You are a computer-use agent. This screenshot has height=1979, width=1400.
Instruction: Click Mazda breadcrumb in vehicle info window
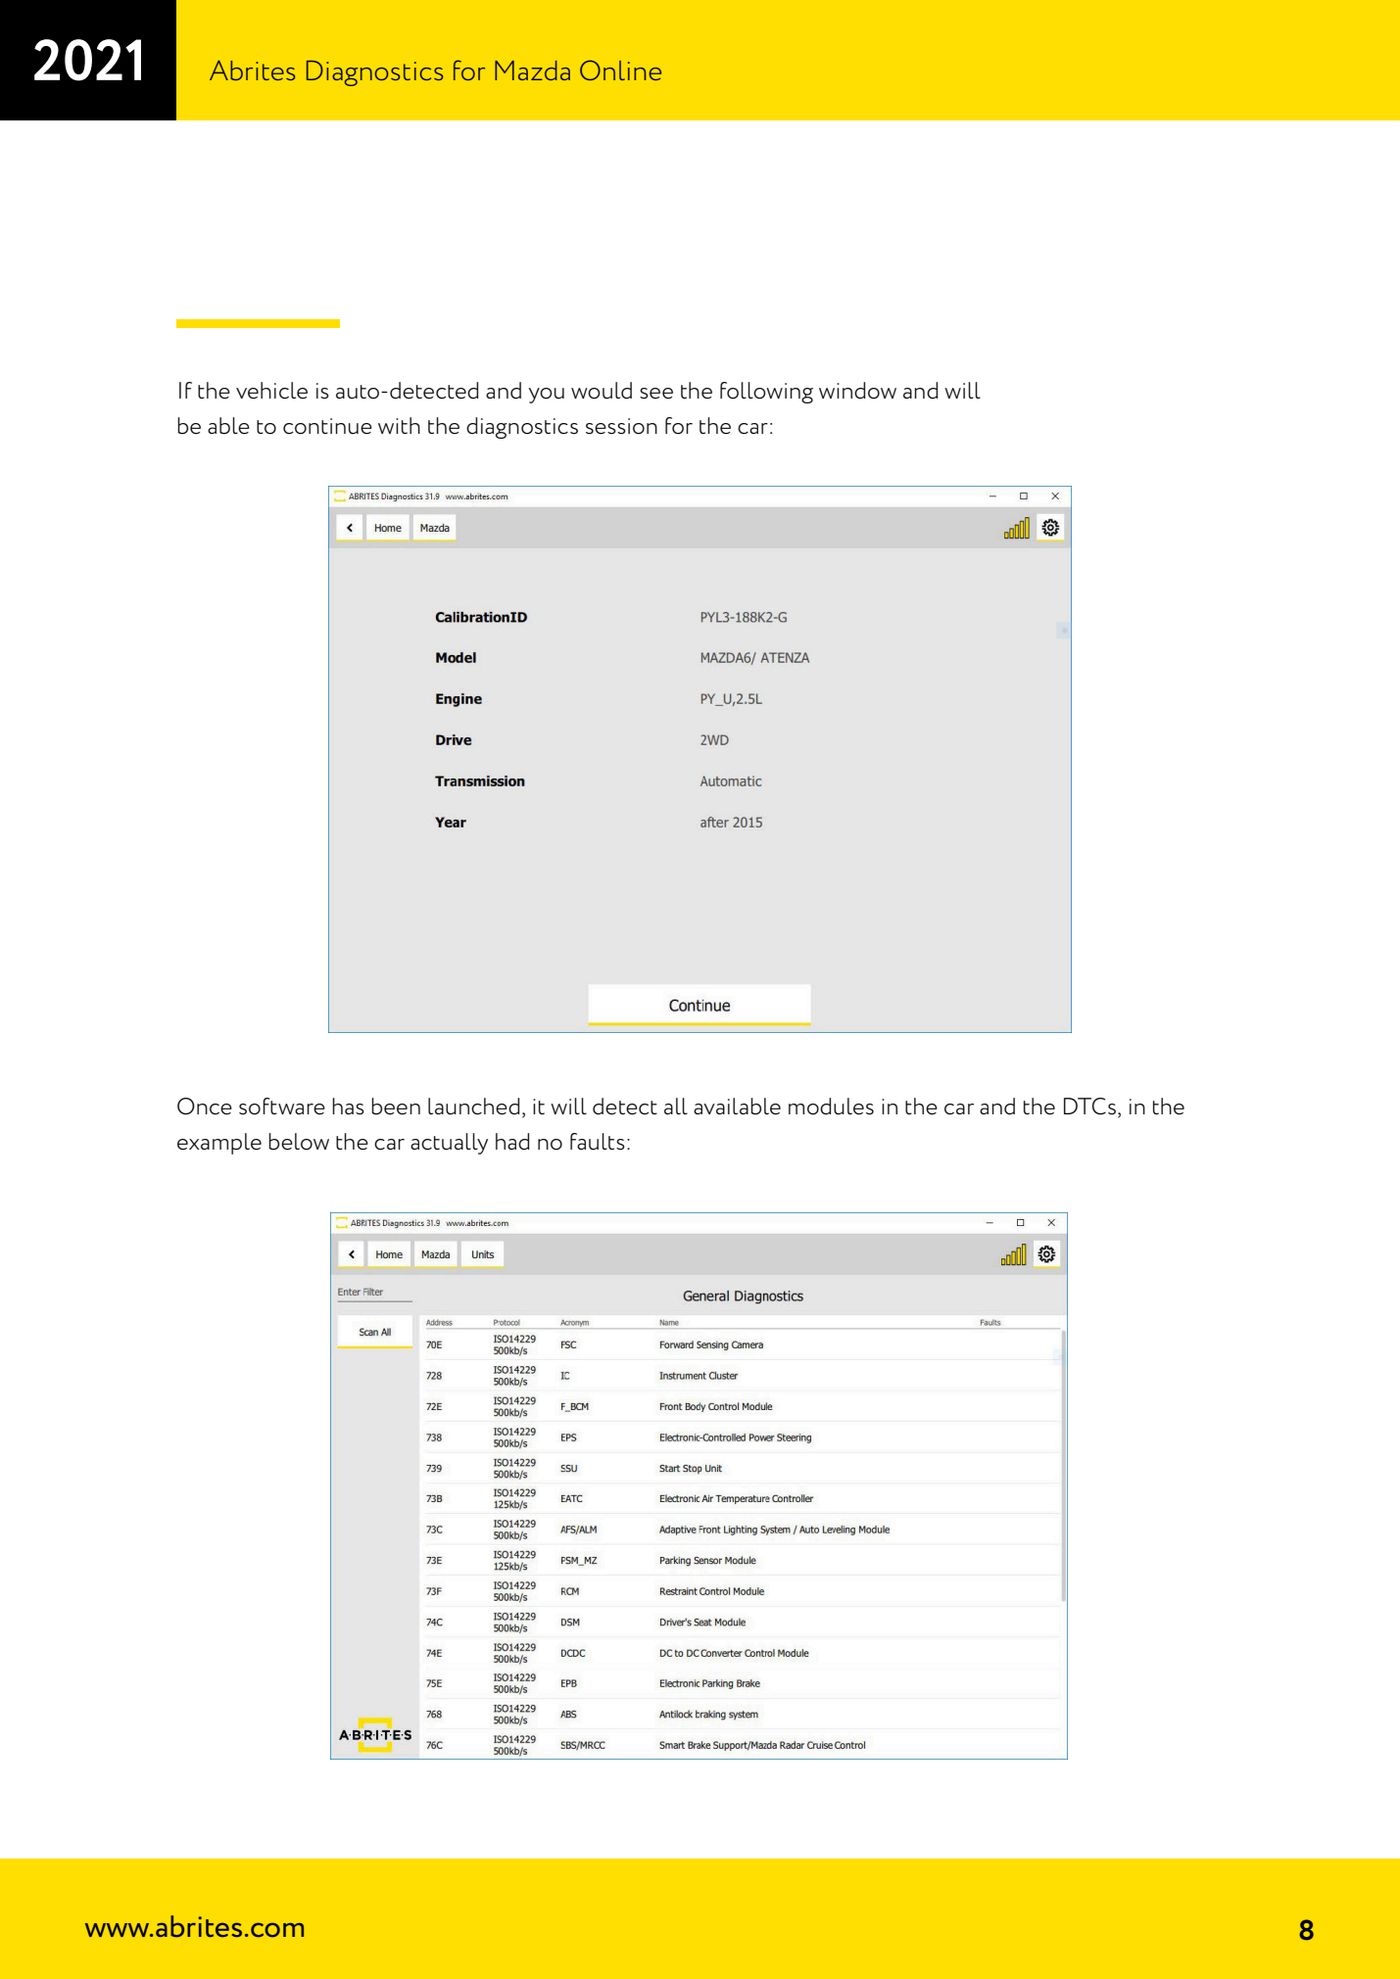(434, 528)
